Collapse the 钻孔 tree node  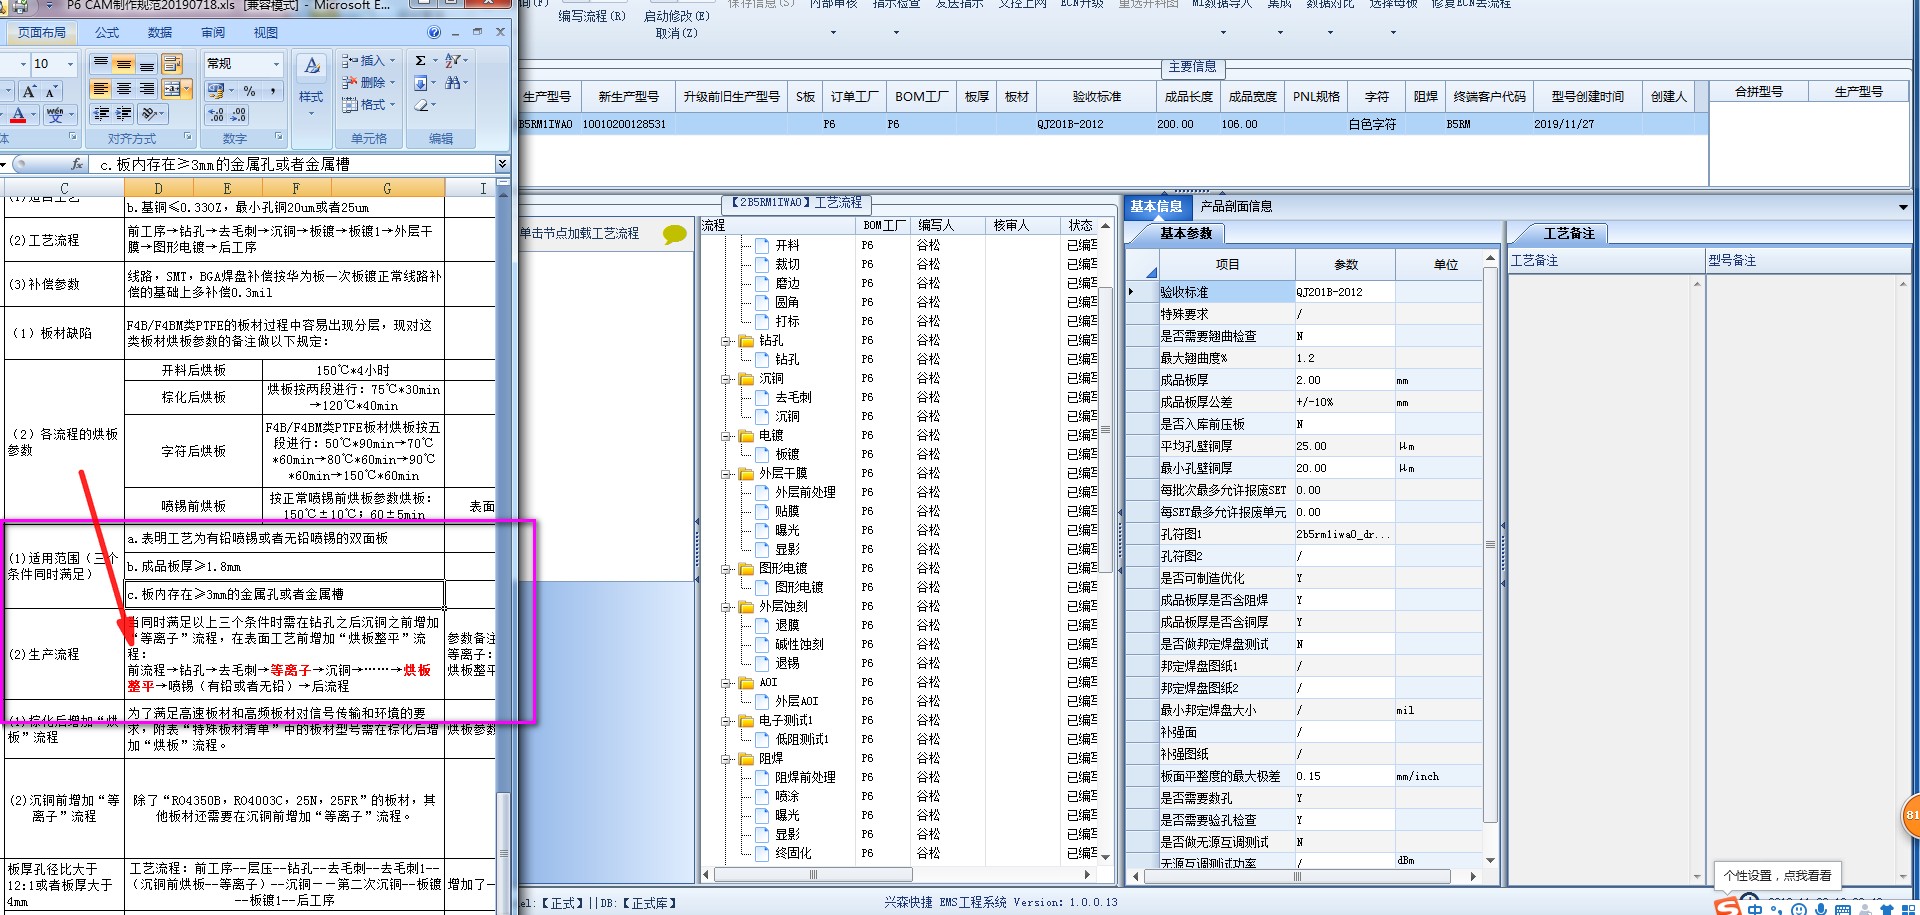pos(726,341)
